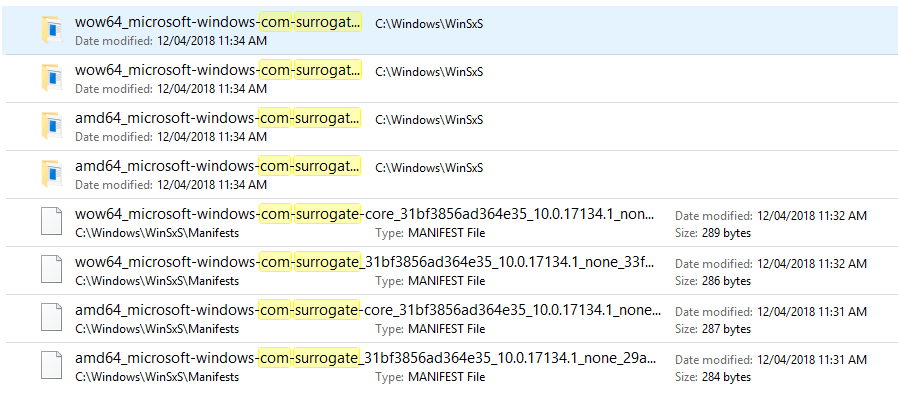Click Date modified 11:31 AM beside 287 bytes
The height and width of the screenshot is (407, 898).
coord(771,312)
